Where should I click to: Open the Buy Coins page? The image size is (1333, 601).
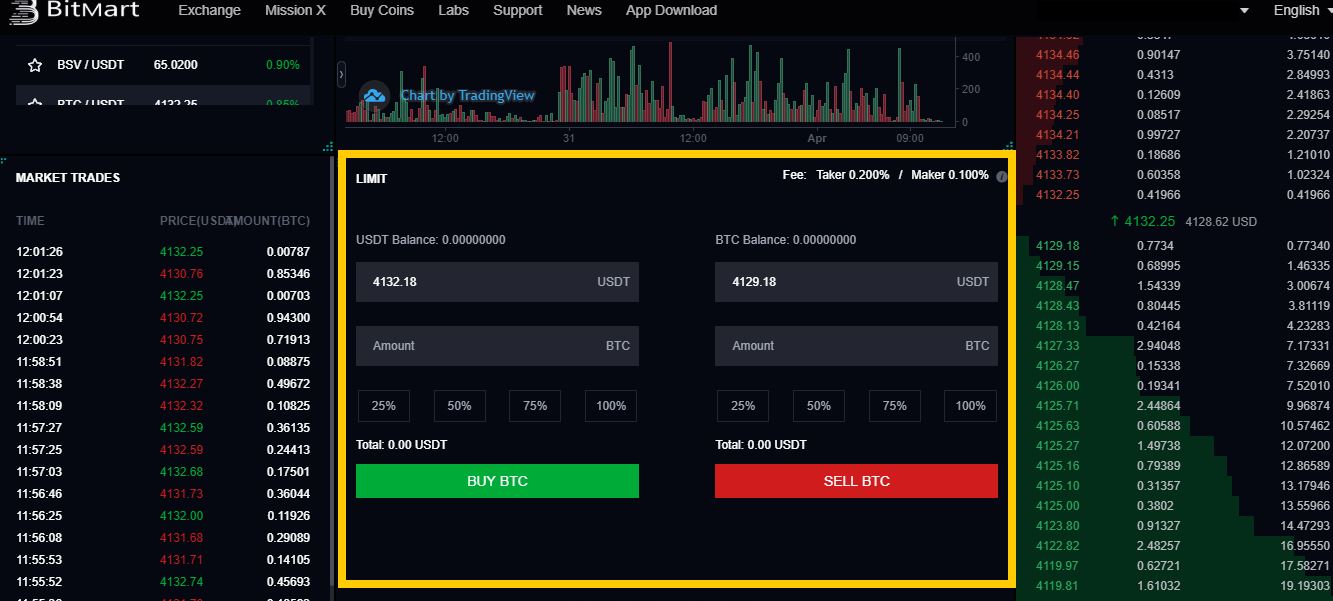pyautogui.click(x=382, y=10)
